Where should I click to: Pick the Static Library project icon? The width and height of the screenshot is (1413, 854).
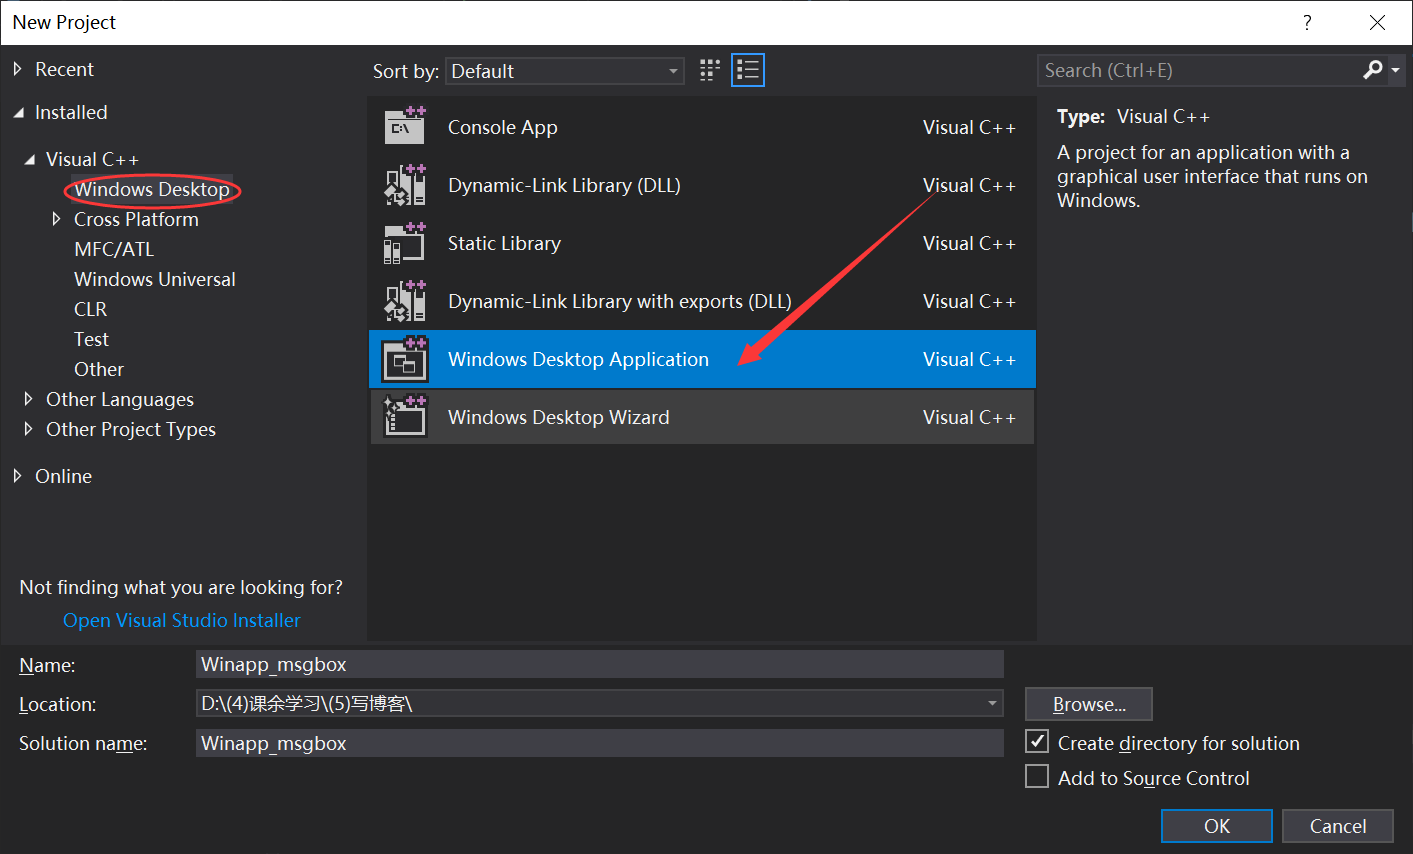pyautogui.click(x=405, y=243)
